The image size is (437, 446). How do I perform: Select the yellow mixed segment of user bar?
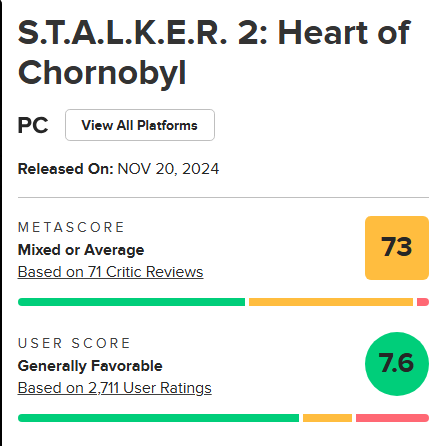point(327,418)
